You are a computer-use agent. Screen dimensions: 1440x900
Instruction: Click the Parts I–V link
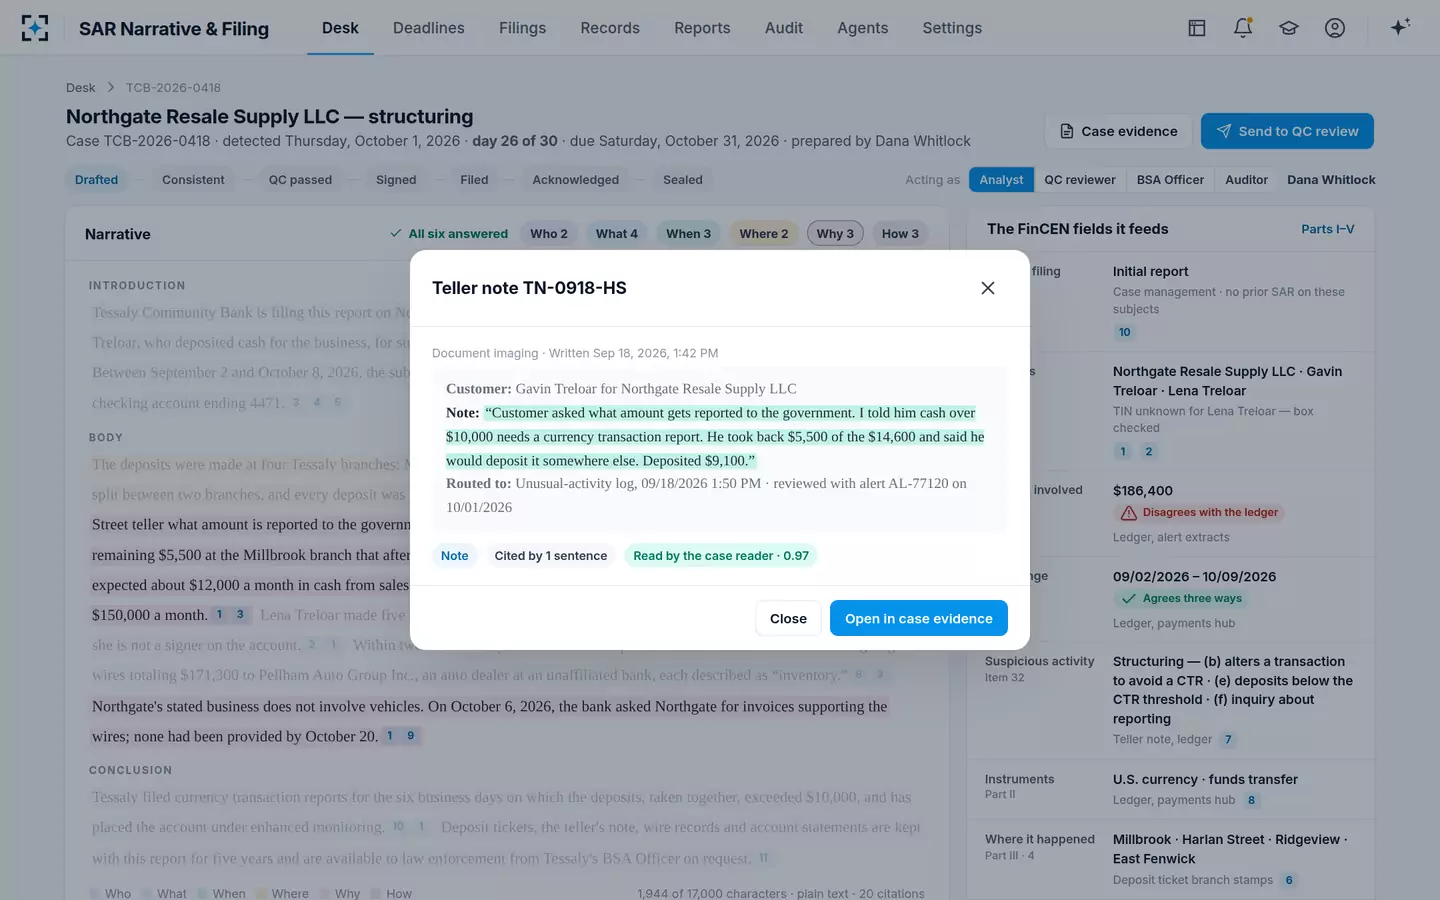(x=1328, y=229)
